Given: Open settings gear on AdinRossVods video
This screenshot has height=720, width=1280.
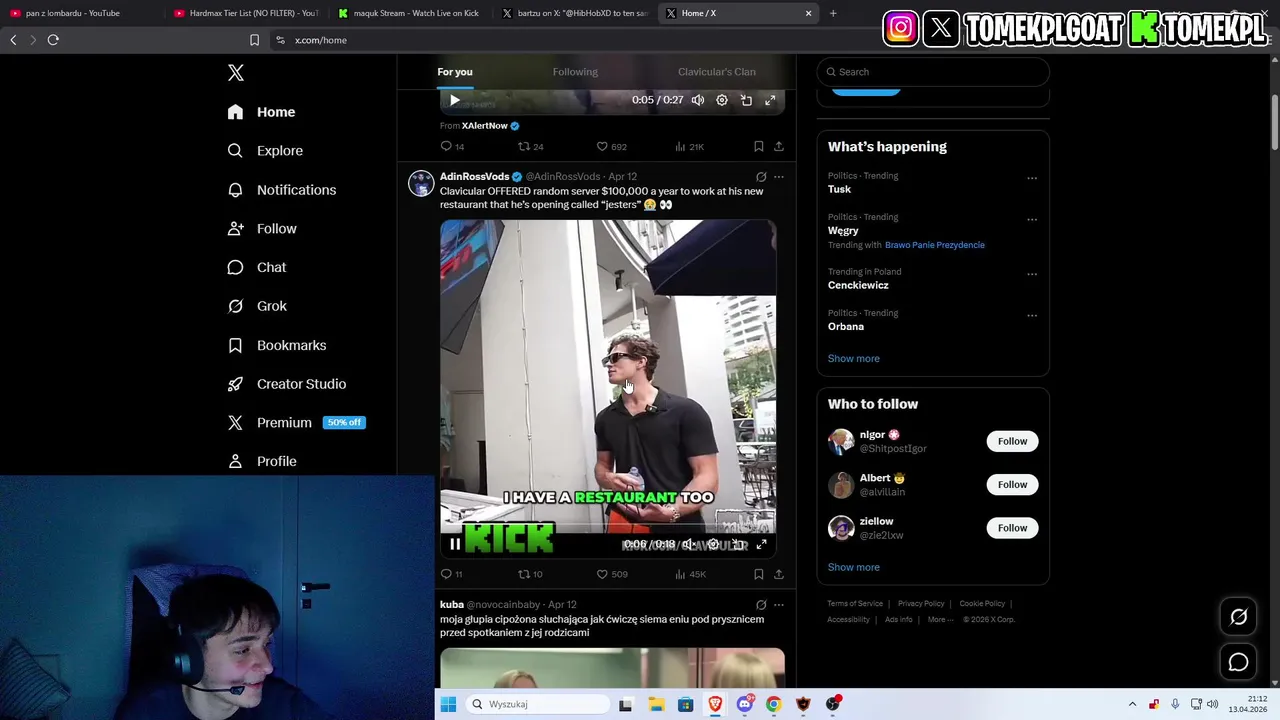Looking at the screenshot, I should pyautogui.click(x=713, y=544).
